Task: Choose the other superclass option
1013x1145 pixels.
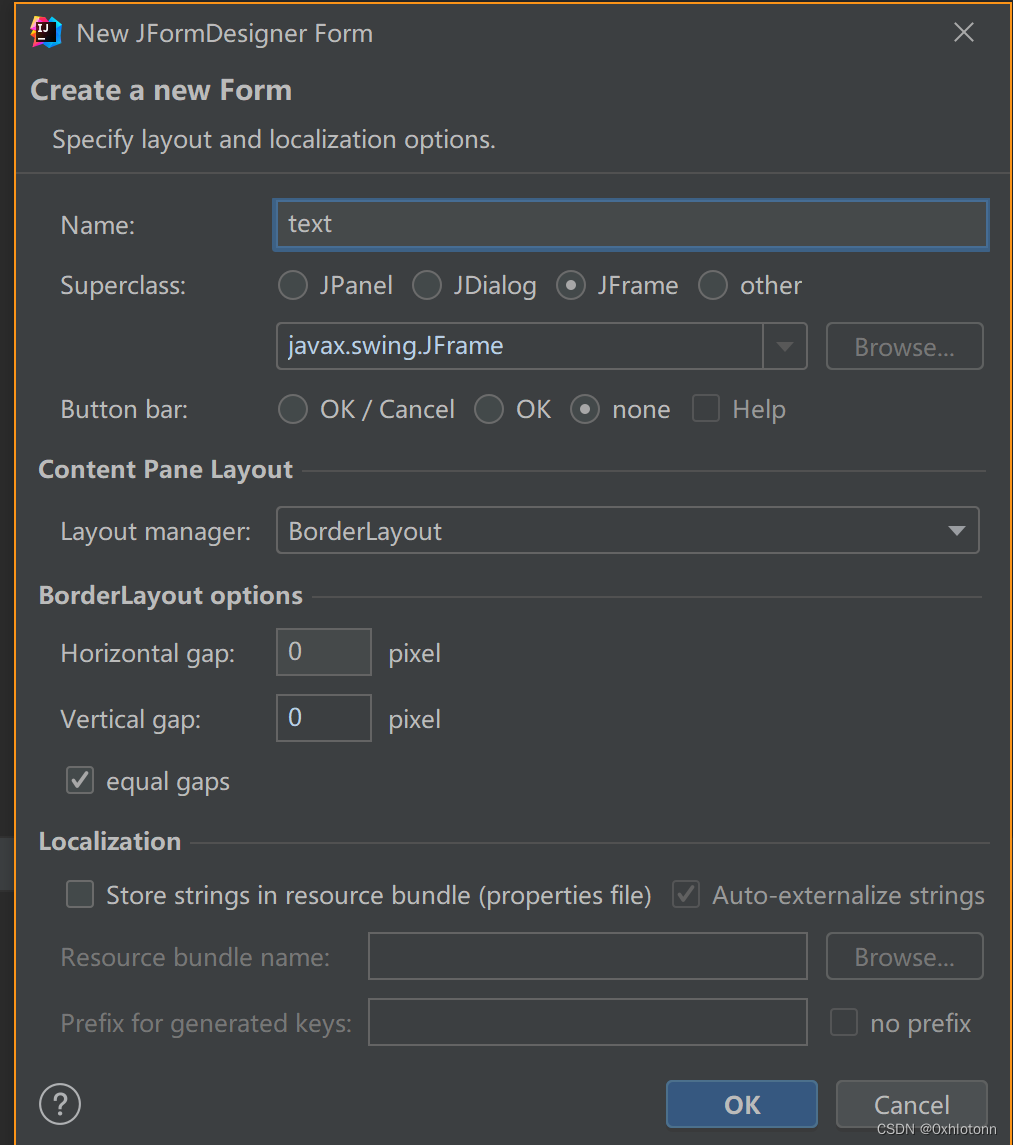Action: (713, 286)
